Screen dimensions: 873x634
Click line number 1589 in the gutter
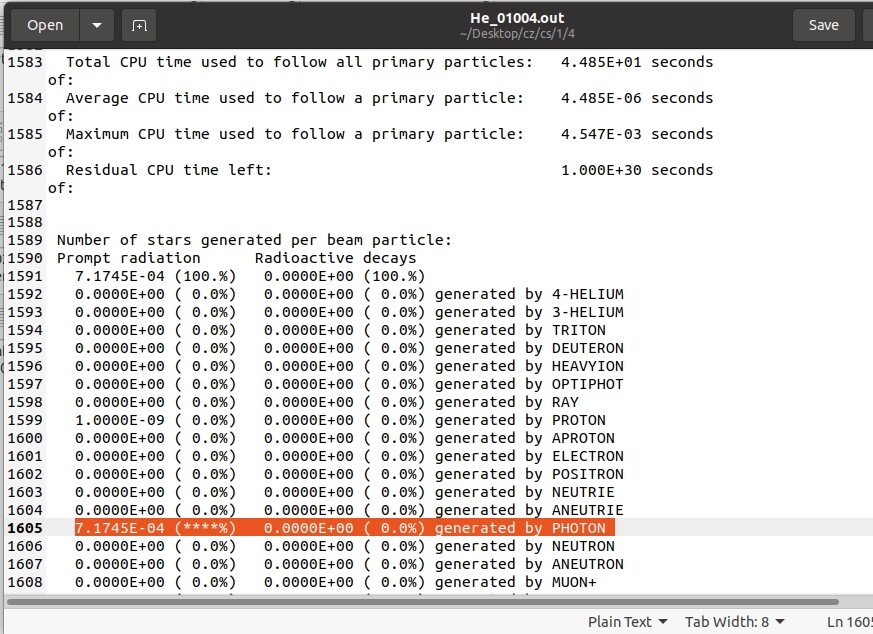[x=25, y=240]
